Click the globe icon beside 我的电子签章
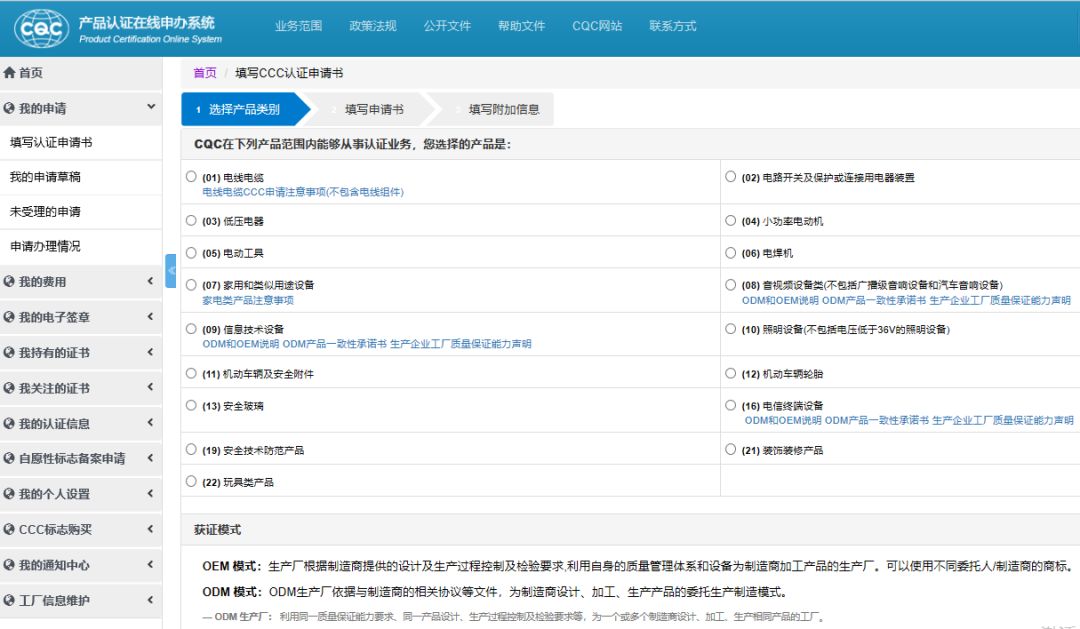This screenshot has width=1080, height=629. [x=10, y=317]
